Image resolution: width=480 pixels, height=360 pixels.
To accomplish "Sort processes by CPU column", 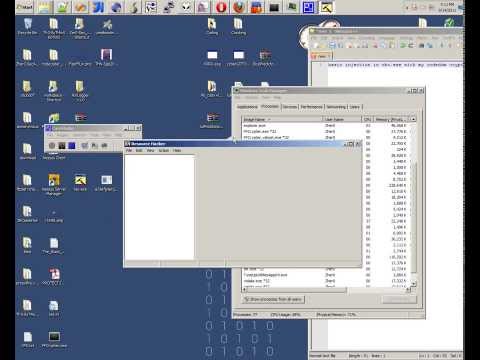I will pyautogui.click(x=367, y=119).
